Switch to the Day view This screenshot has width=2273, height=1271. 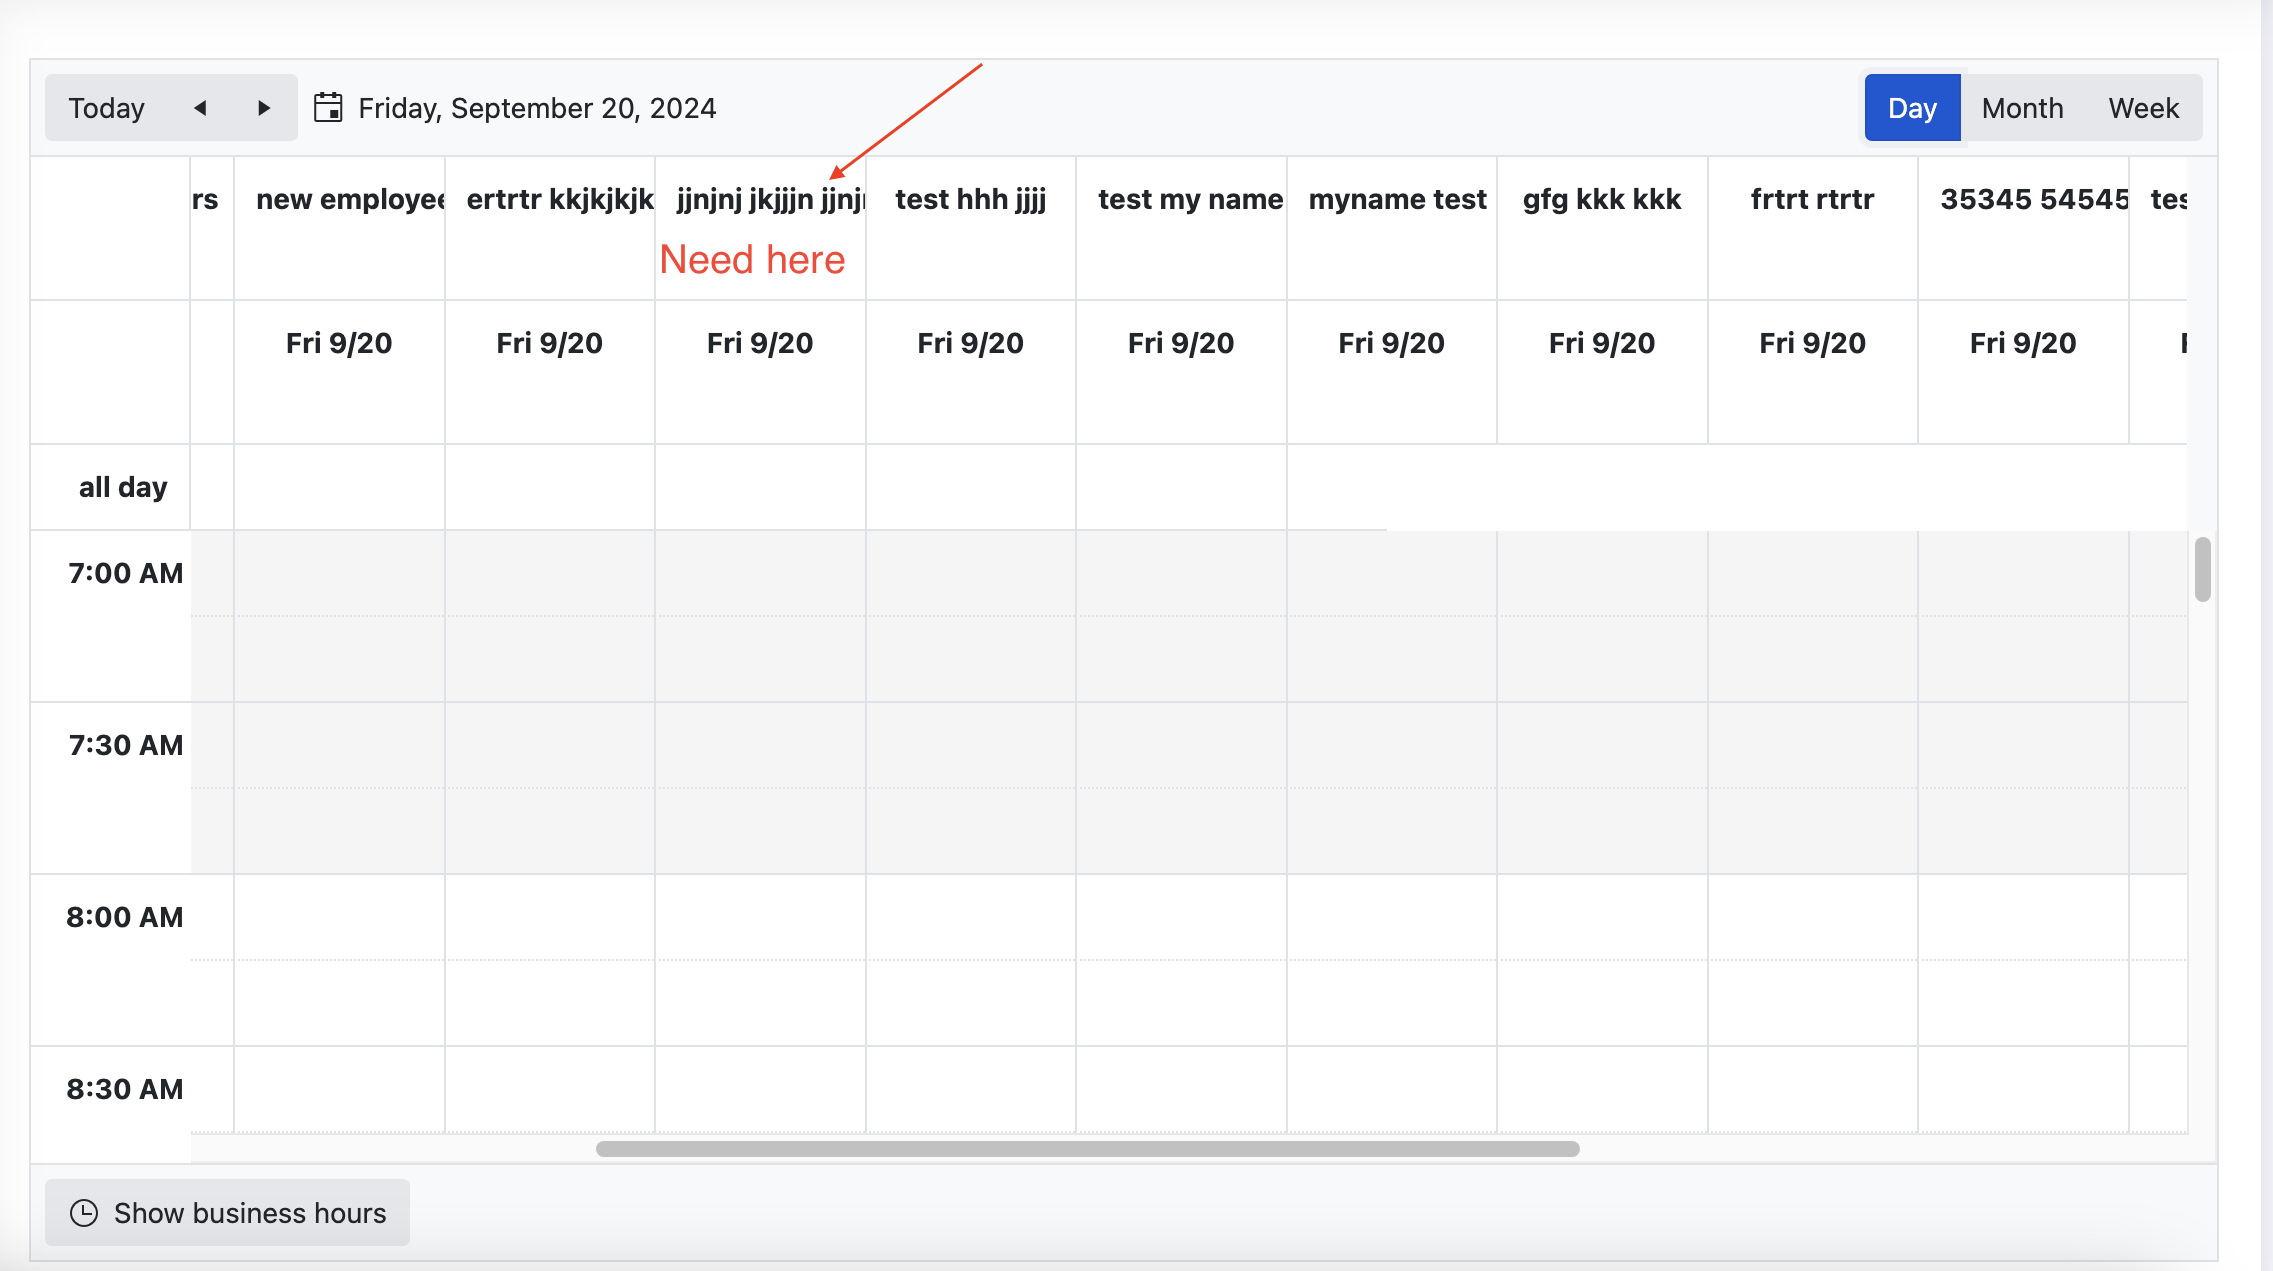(x=1912, y=108)
